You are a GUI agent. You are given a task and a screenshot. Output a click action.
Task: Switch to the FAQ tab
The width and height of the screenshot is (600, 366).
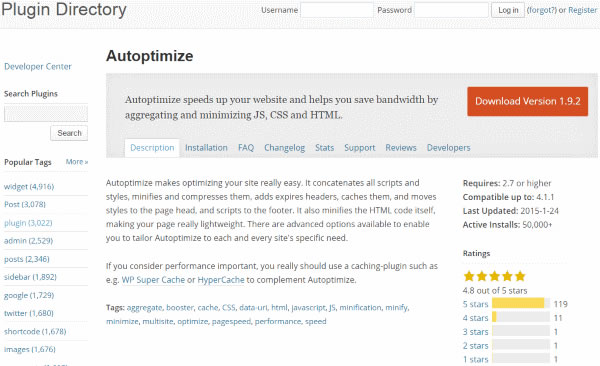pyautogui.click(x=246, y=148)
